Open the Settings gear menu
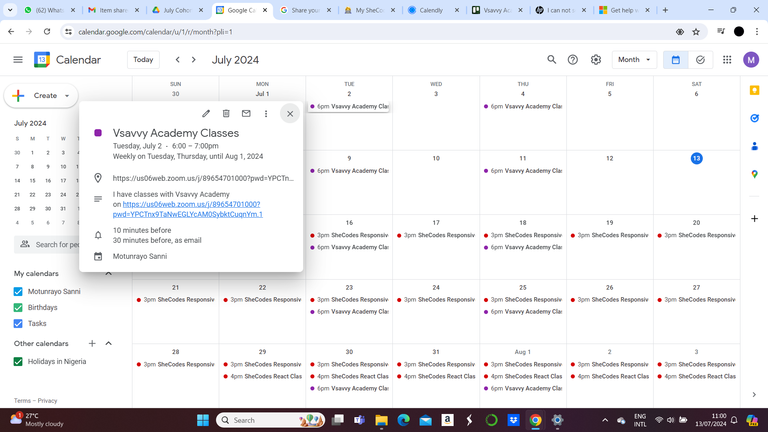 click(596, 60)
